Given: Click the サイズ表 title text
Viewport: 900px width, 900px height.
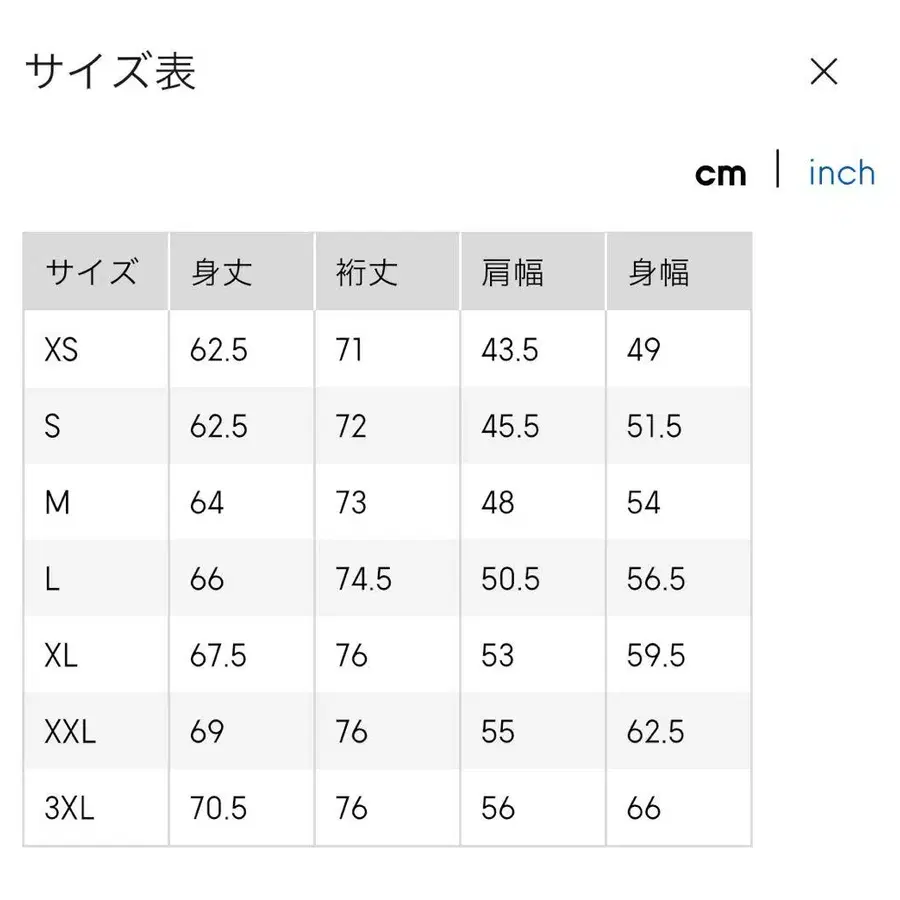Looking at the screenshot, I should pyautogui.click(x=110, y=71).
